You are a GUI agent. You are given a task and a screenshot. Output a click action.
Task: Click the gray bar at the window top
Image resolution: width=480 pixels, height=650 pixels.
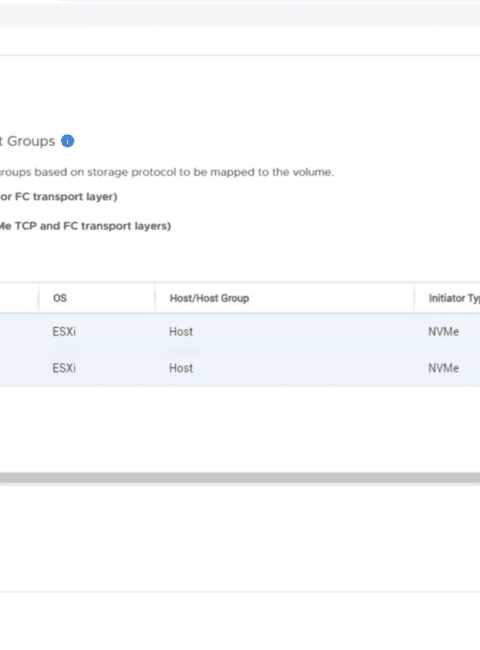point(240,15)
